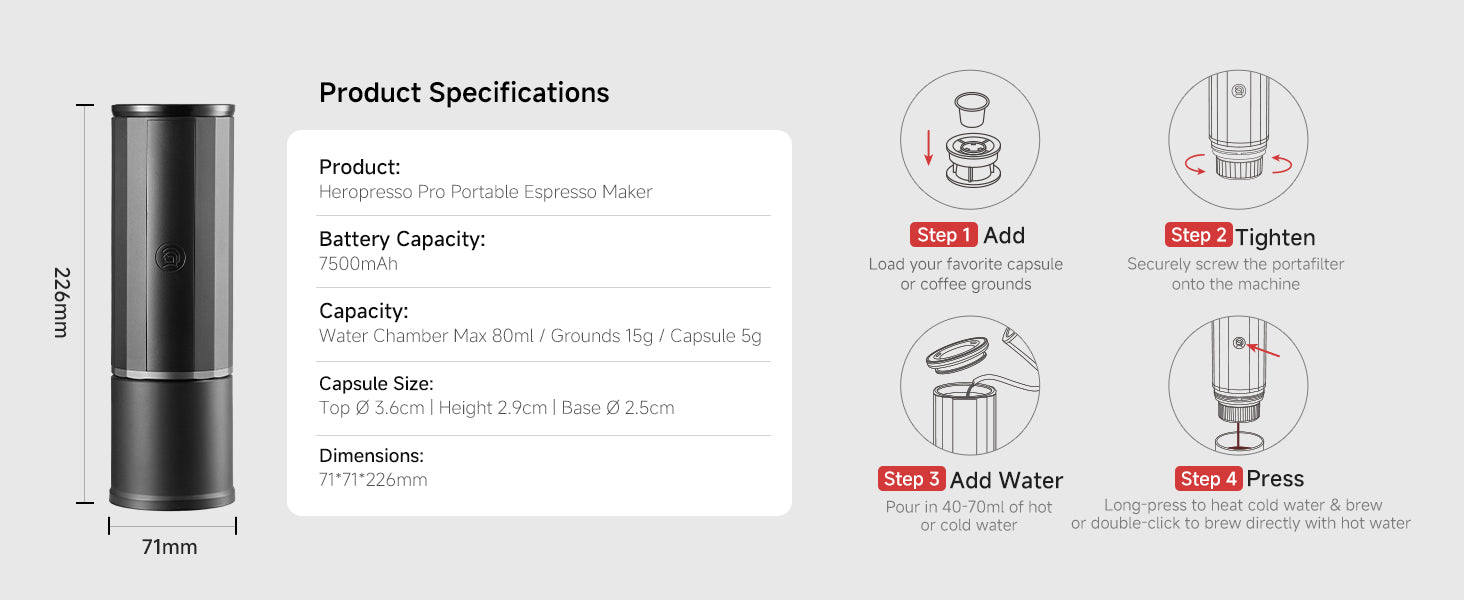Select the red Step 1 badge

tap(943, 235)
